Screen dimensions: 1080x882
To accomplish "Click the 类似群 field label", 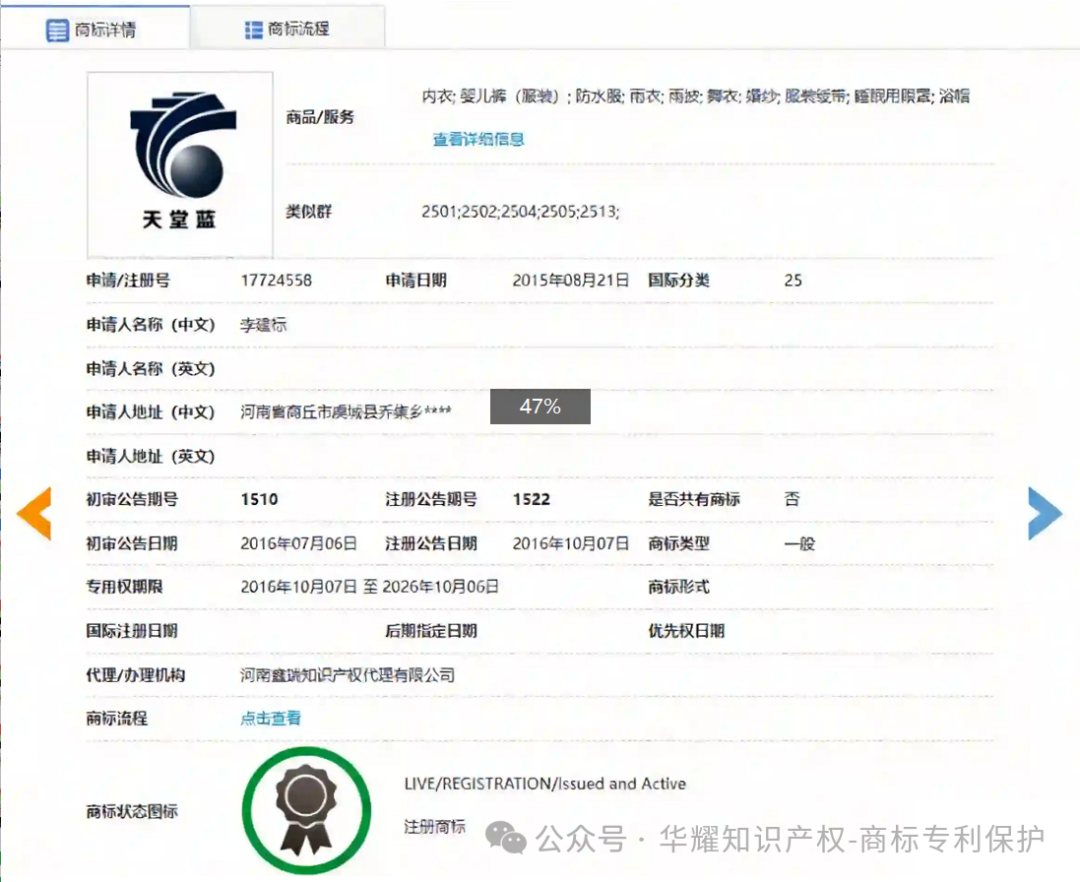I will pos(309,211).
